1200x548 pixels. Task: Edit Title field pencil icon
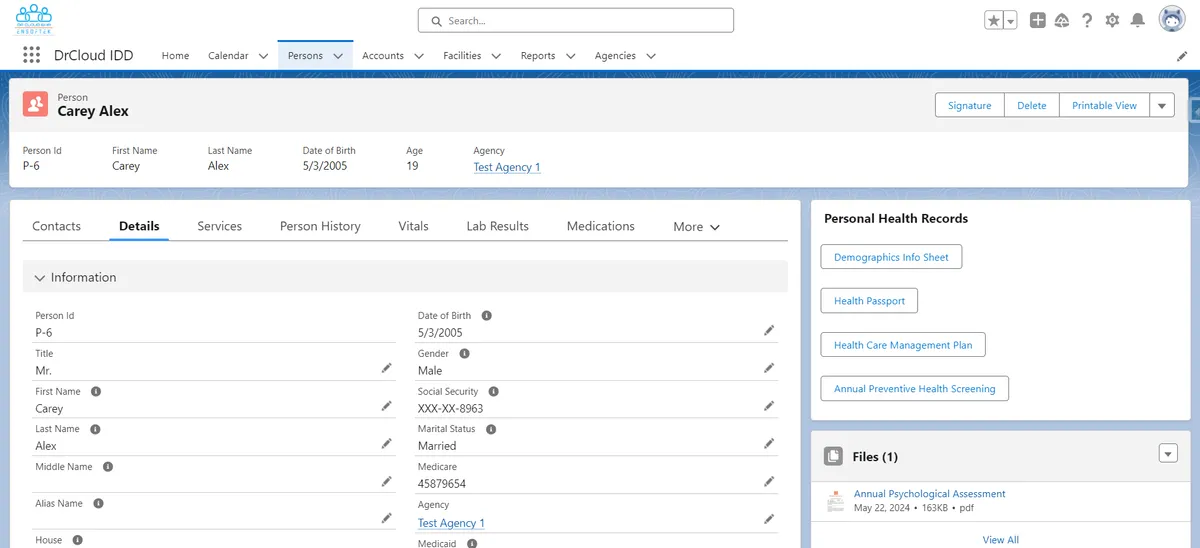[x=387, y=368]
